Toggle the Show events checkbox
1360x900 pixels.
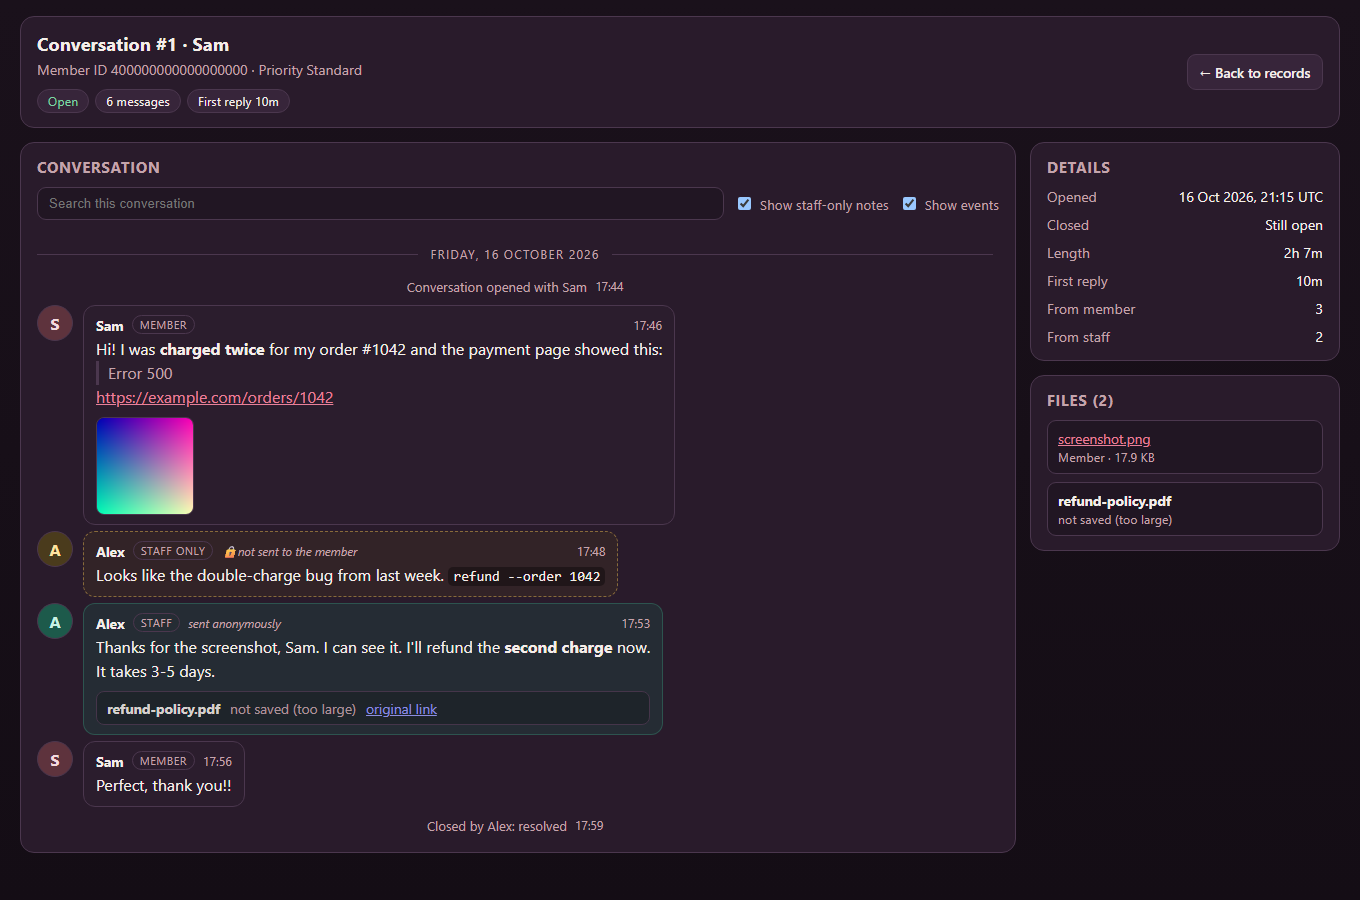pos(910,204)
